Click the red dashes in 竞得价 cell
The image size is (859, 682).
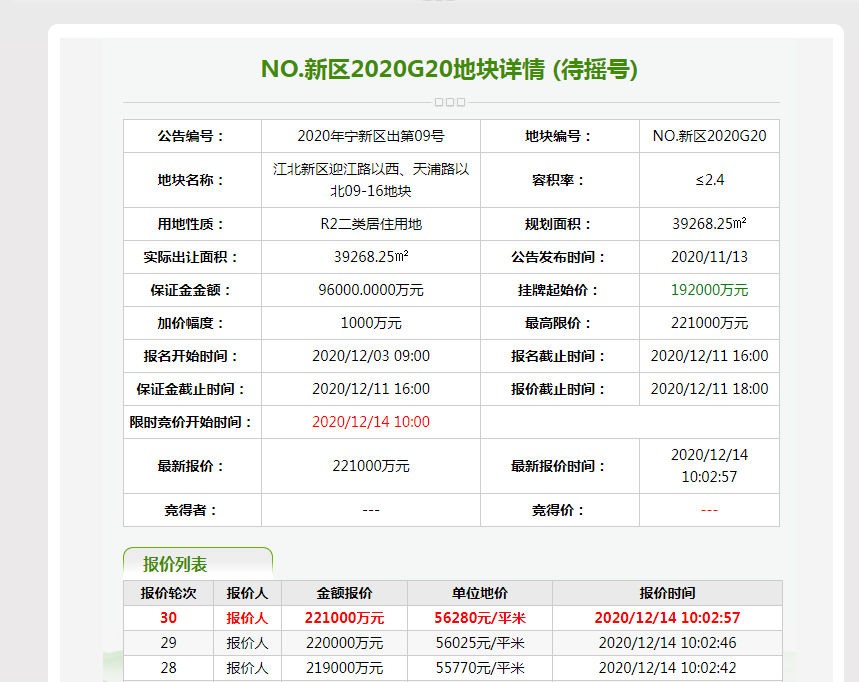tap(709, 510)
